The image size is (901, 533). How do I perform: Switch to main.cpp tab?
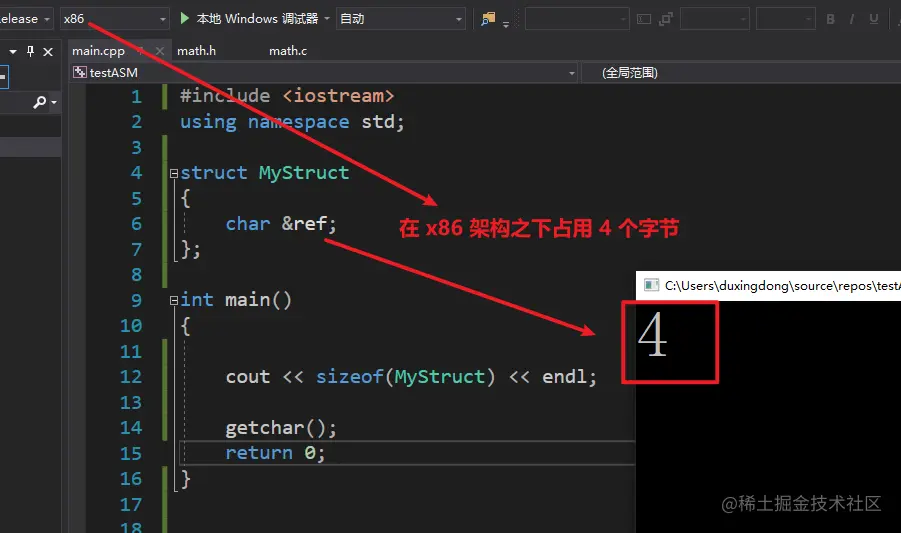point(98,51)
